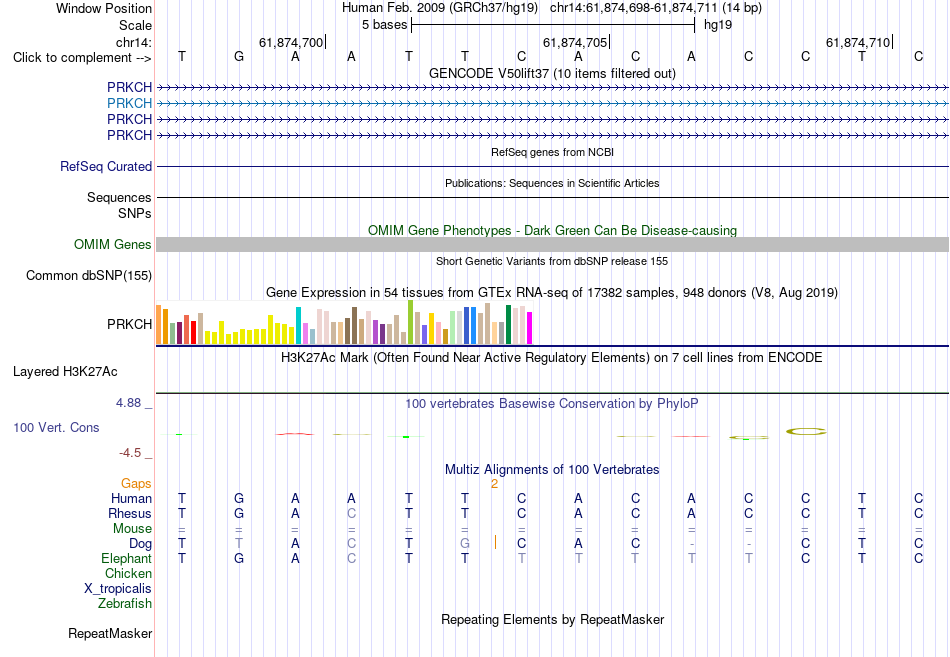This screenshot has height=657, width=950.
Task: Click the 100 Vert. Cons label
Action: click(x=56, y=427)
